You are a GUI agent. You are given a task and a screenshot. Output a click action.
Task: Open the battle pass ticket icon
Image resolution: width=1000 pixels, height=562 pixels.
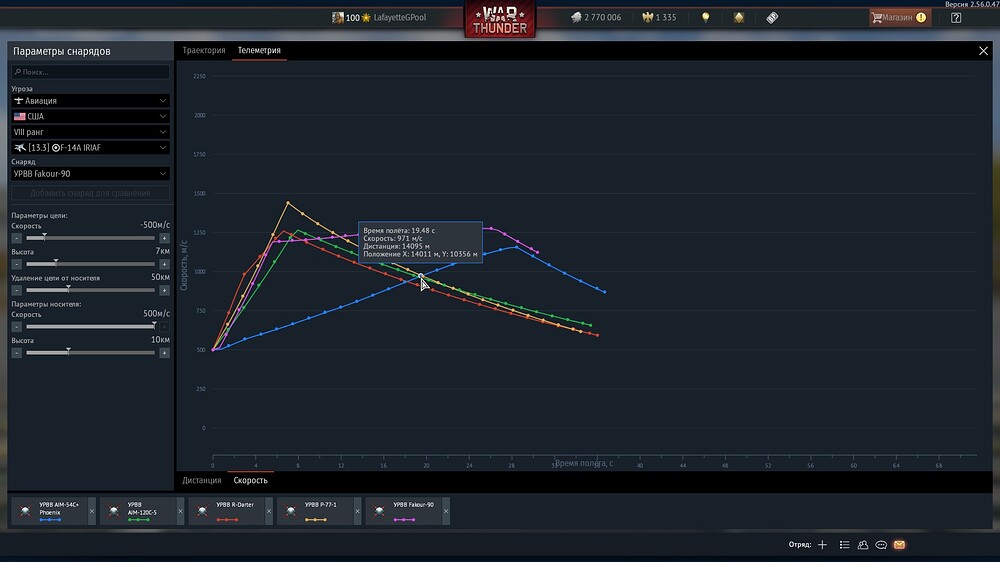pyautogui.click(x=772, y=18)
